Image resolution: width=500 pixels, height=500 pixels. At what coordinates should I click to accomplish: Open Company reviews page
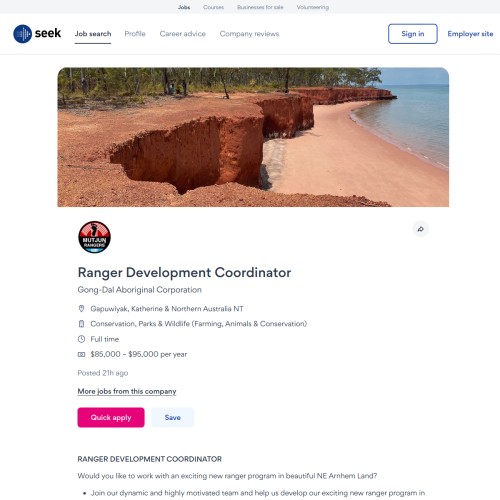click(x=249, y=34)
